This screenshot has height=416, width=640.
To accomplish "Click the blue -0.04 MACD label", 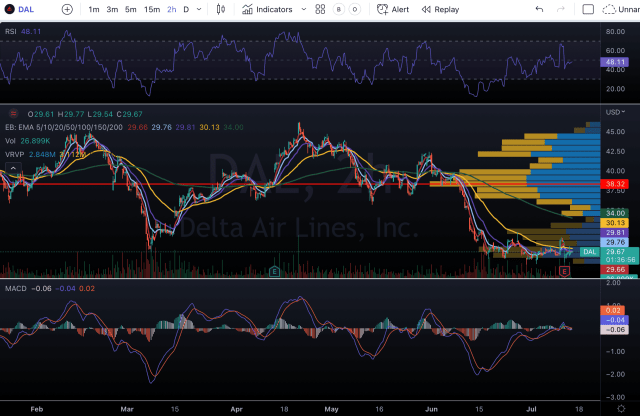I will 615,320.
